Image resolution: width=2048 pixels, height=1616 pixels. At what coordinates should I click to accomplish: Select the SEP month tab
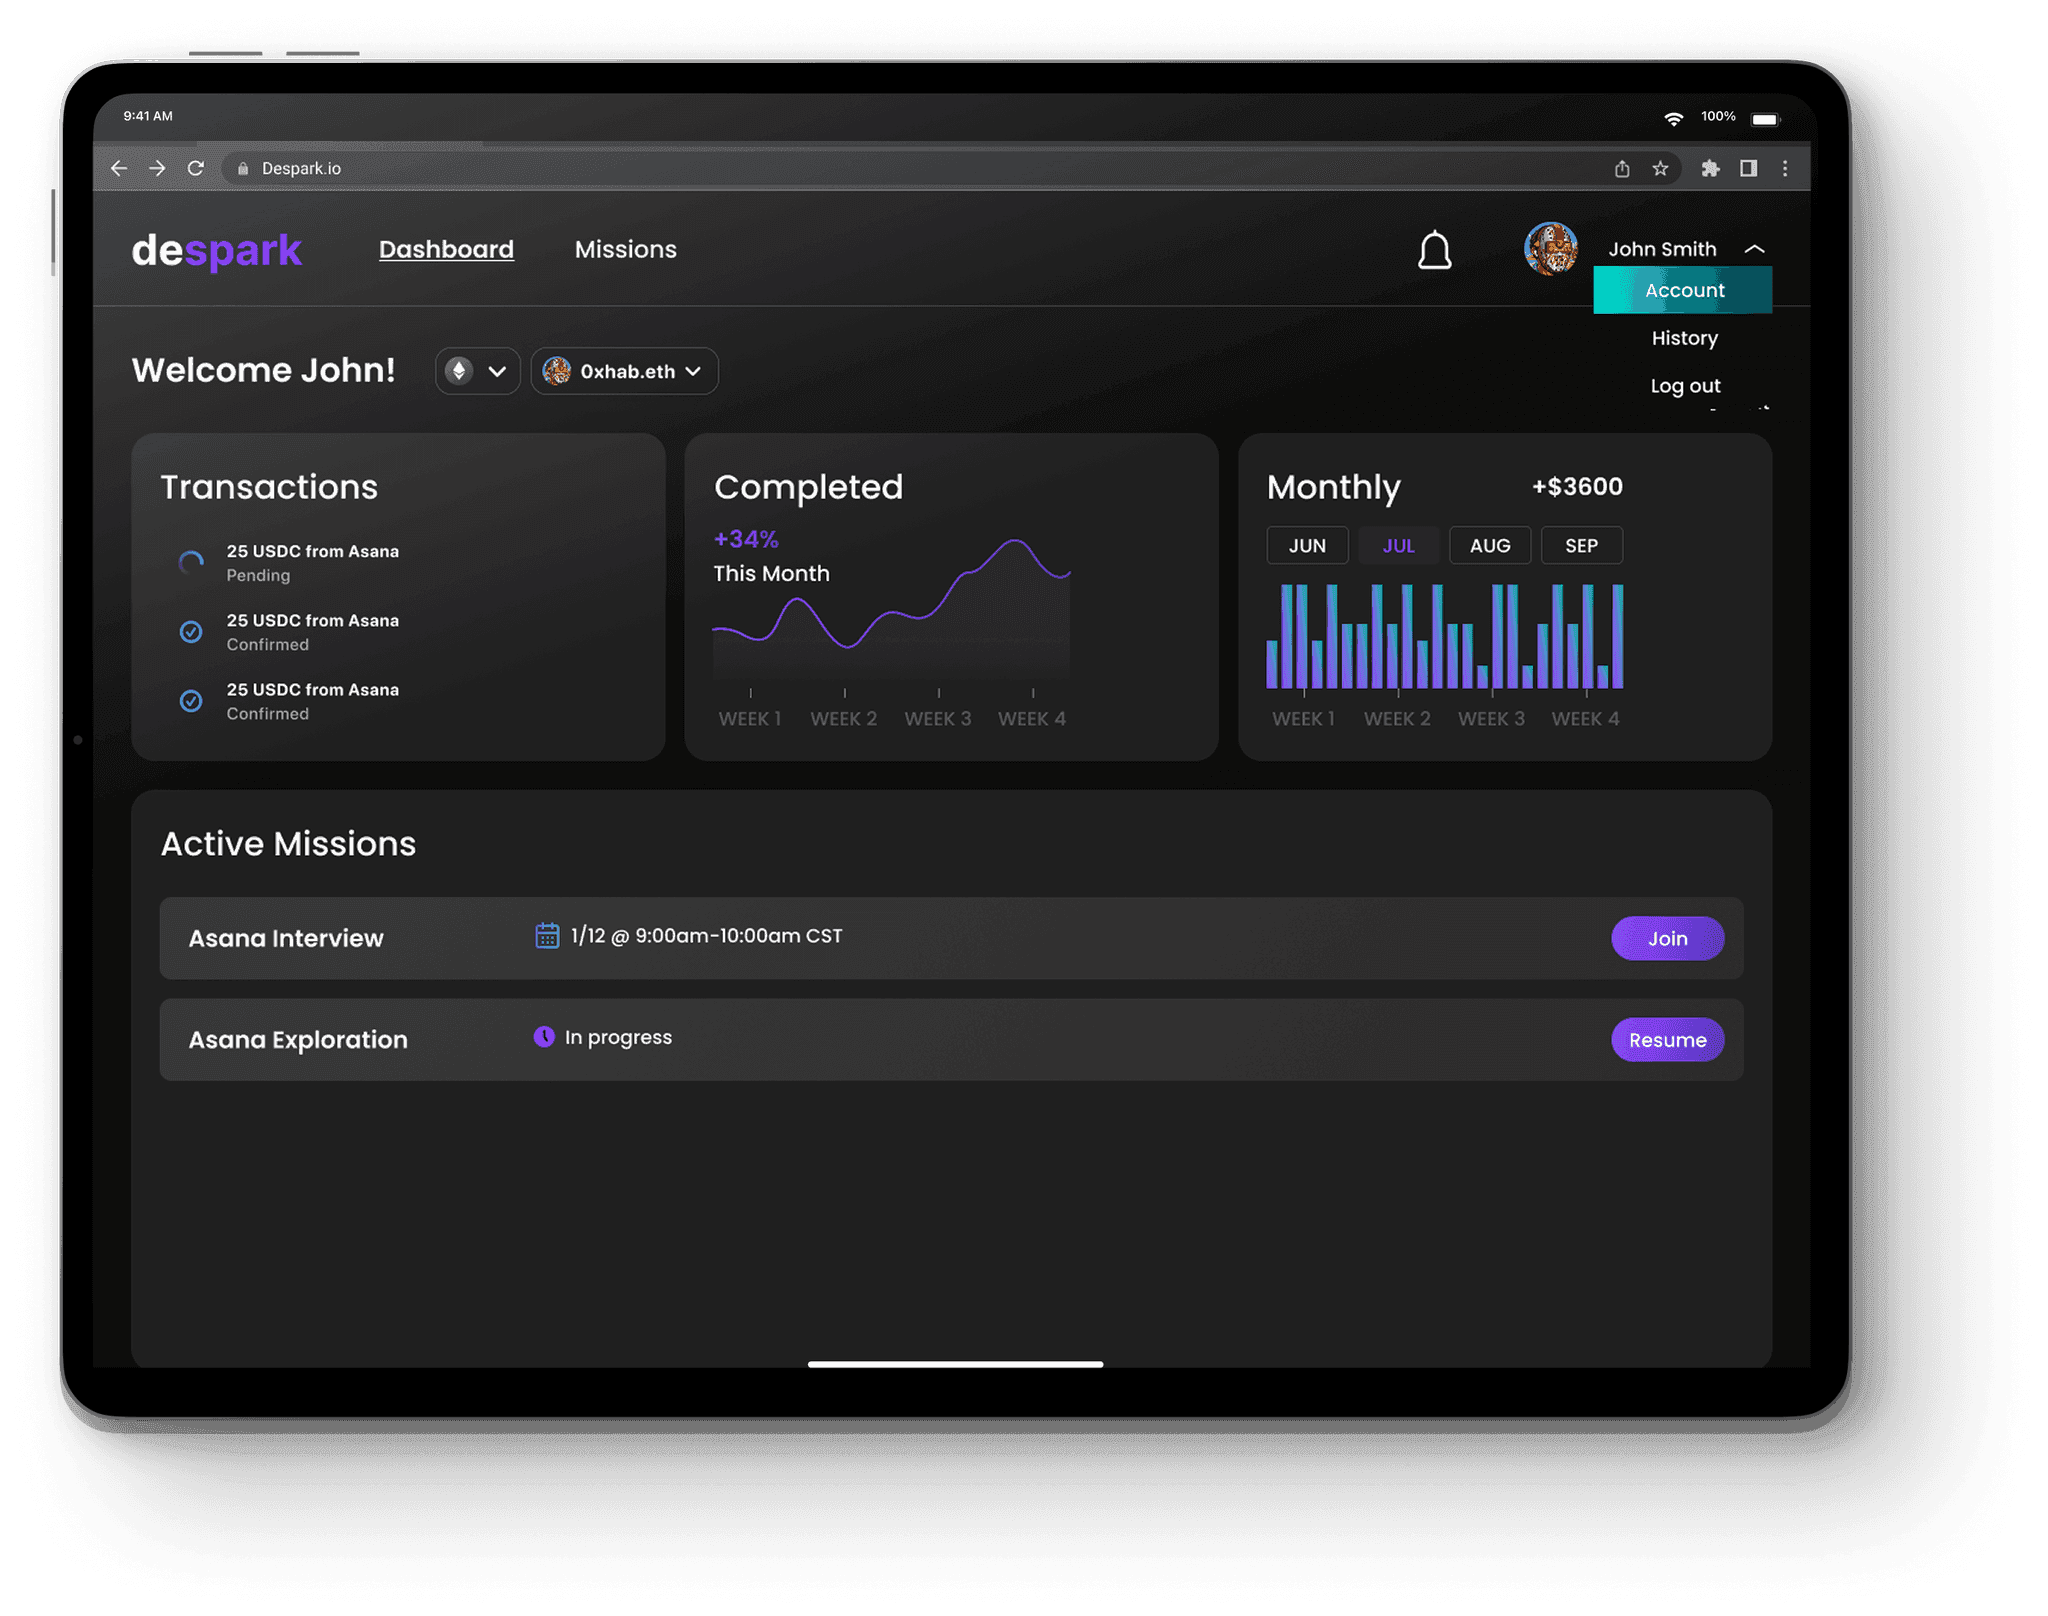tap(1581, 545)
